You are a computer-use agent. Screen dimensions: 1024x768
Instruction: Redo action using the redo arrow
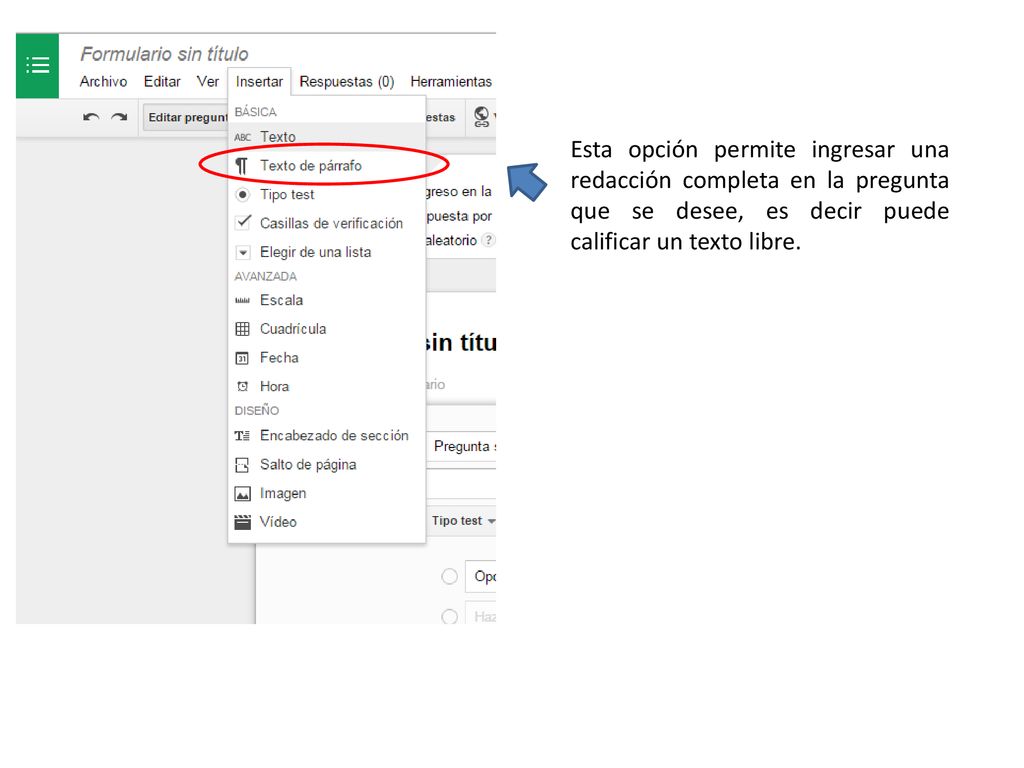point(119,118)
